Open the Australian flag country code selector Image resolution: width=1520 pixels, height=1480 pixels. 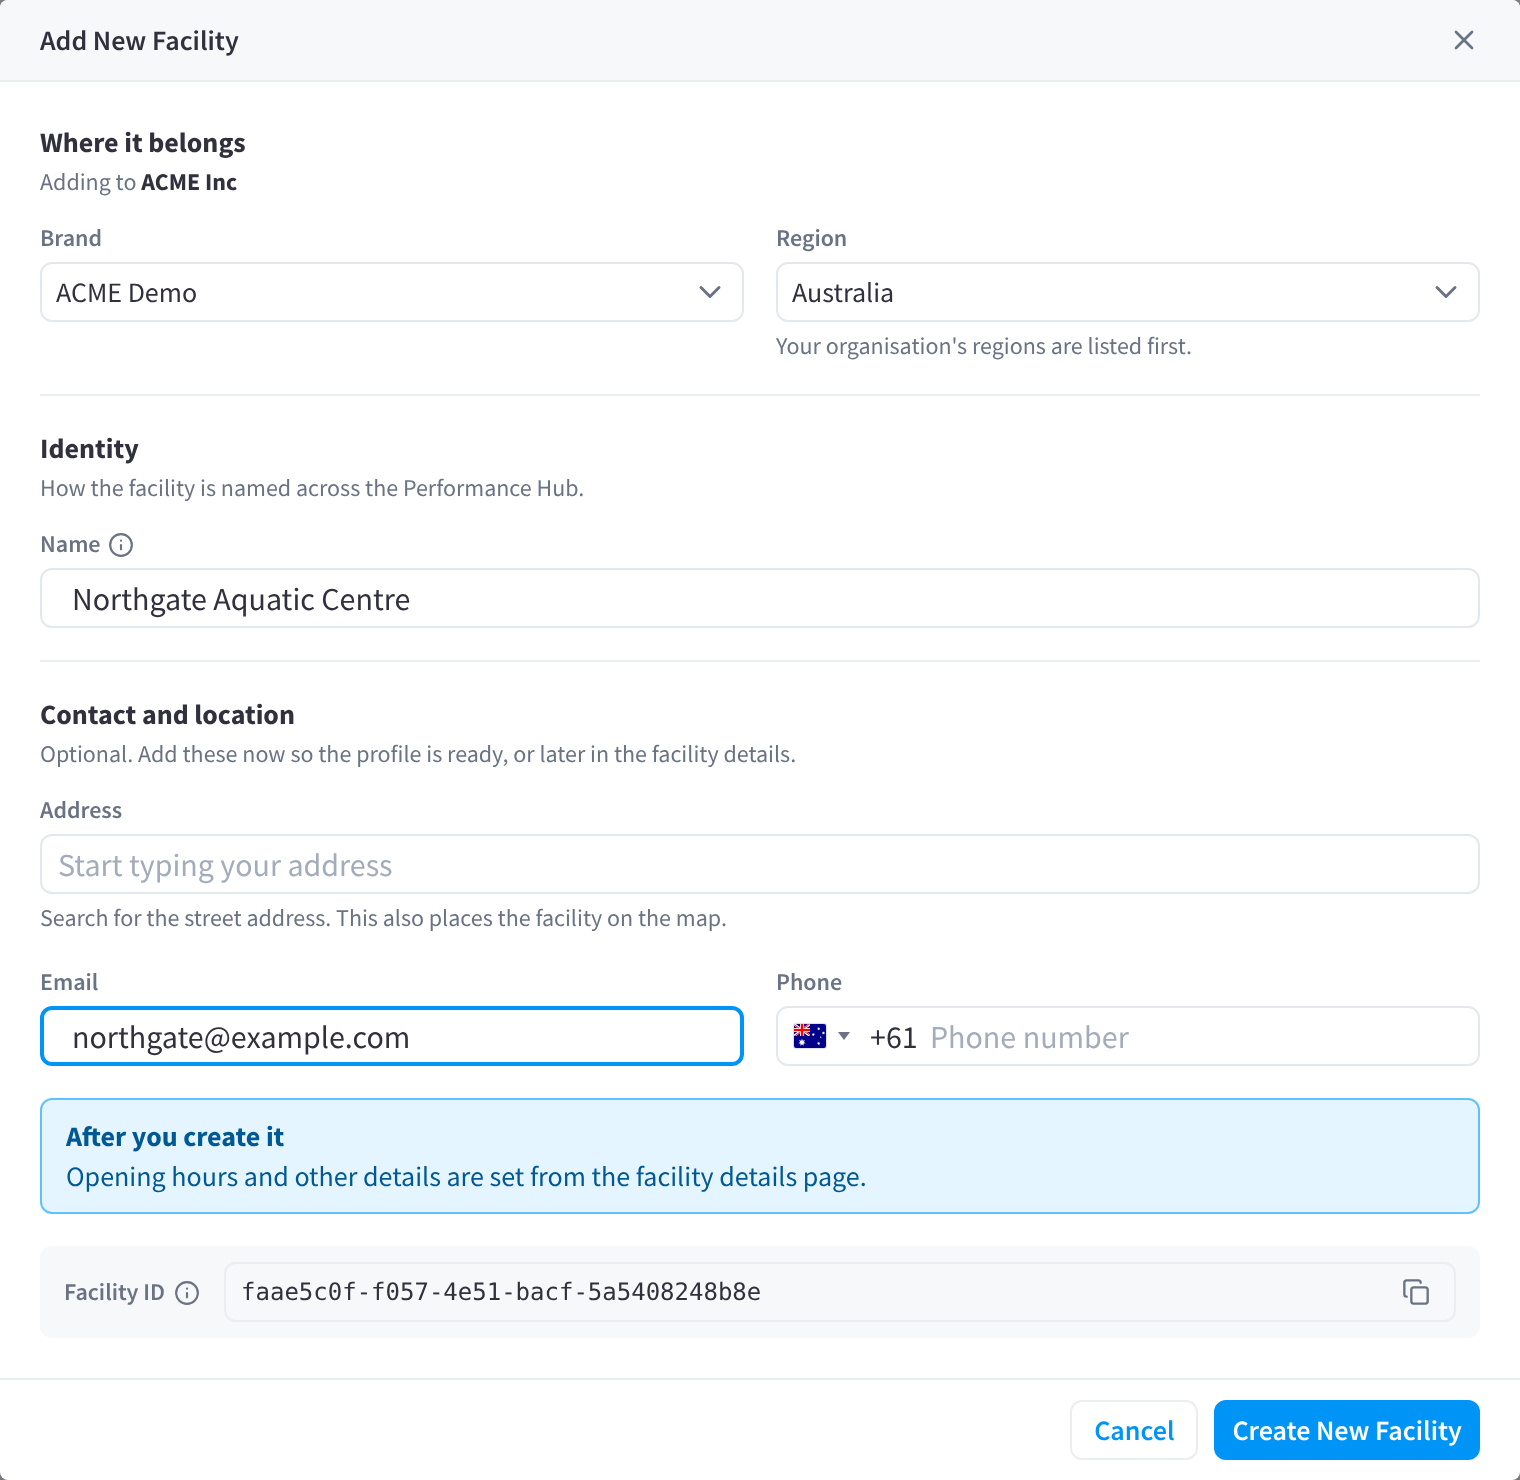pyautogui.click(x=821, y=1036)
